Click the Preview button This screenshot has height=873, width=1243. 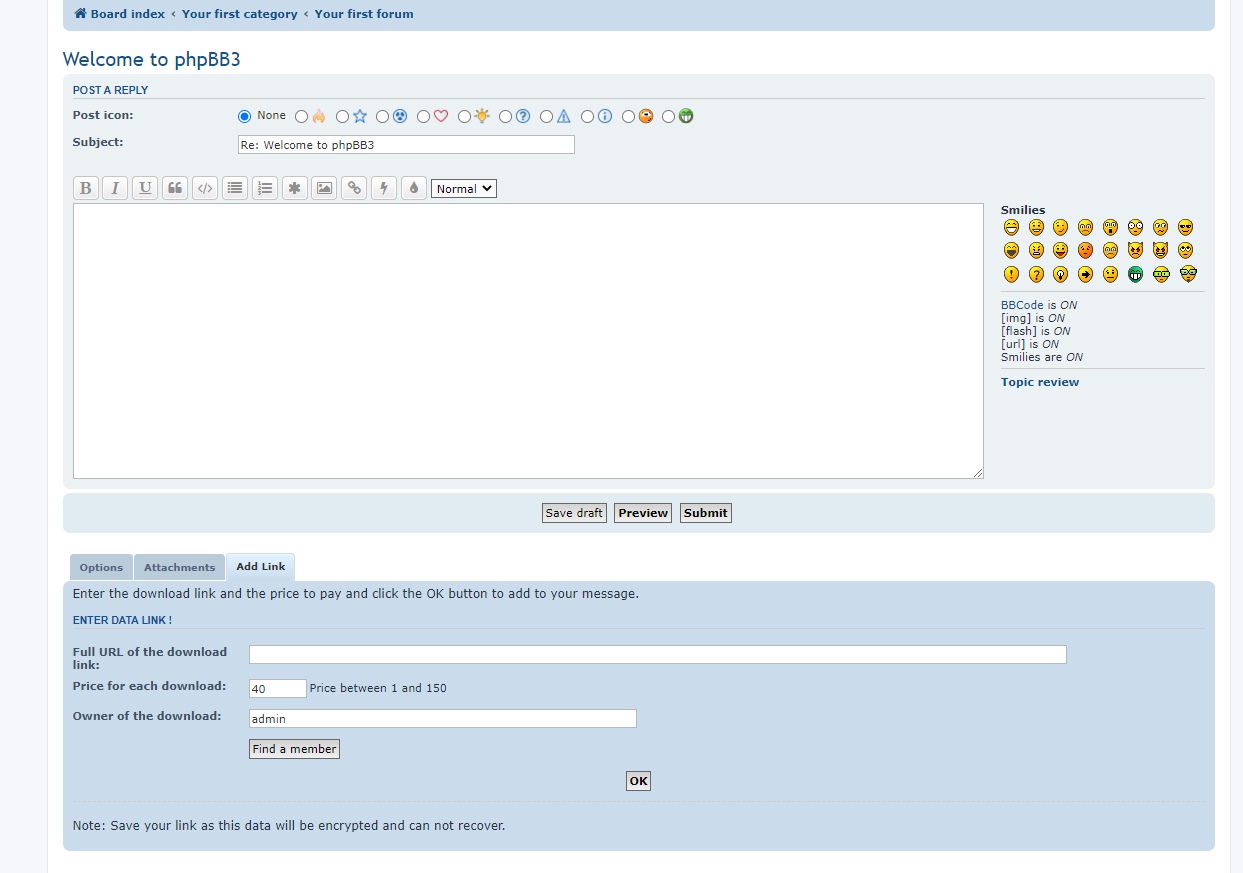tap(643, 513)
